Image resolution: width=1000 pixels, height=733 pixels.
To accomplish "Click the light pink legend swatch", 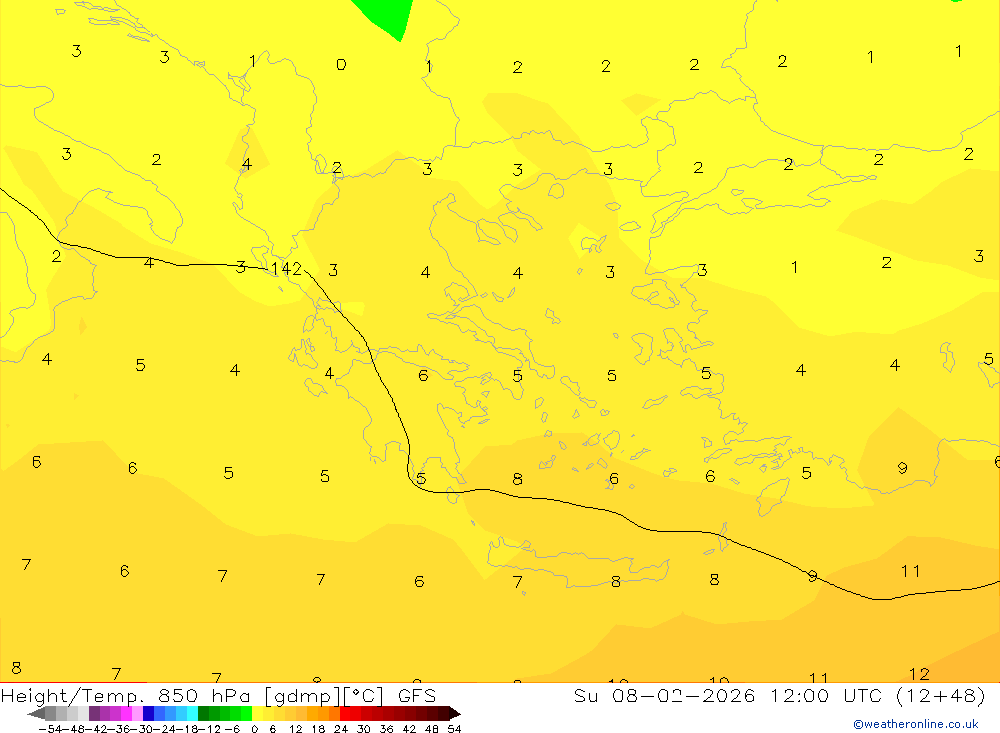I will pos(137,713).
